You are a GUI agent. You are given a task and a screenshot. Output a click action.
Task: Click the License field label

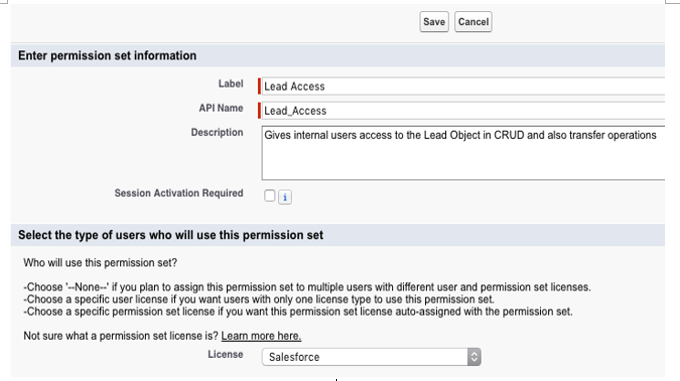click(225, 354)
